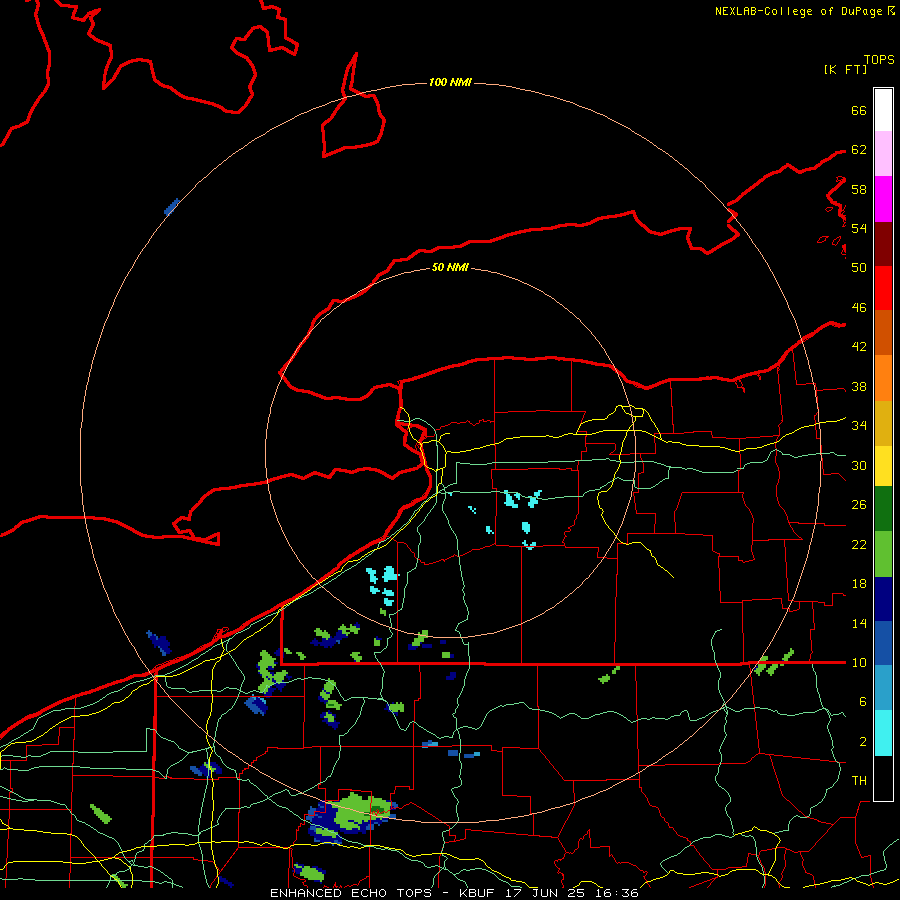The image size is (900, 900).
Task: Click the dark green 22-26 color segment
Action: [883, 509]
